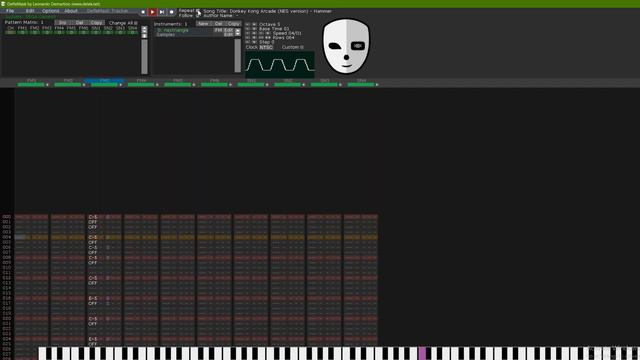Click Del in the Instruments panel
This screenshot has height=360, width=640.
[x=218, y=24]
